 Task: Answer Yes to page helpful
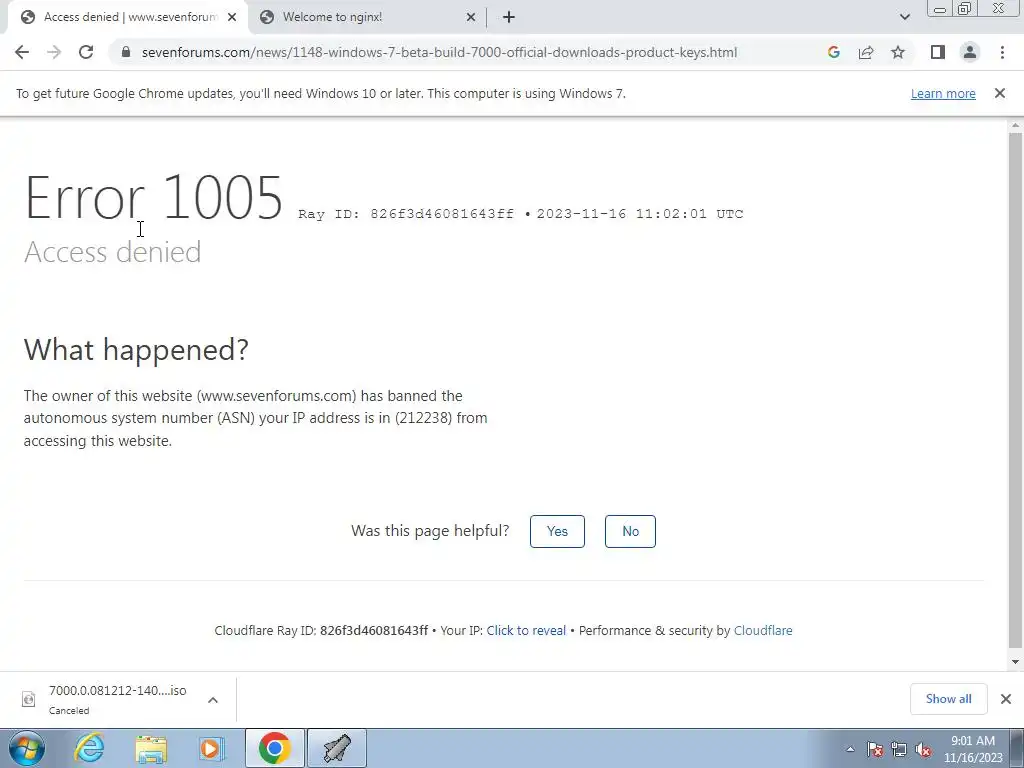point(557,531)
